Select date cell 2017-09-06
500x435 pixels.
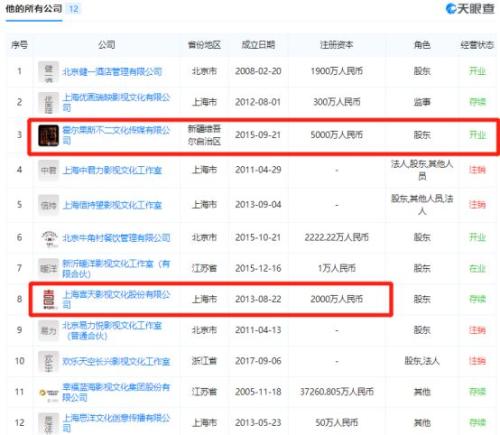tap(258, 361)
